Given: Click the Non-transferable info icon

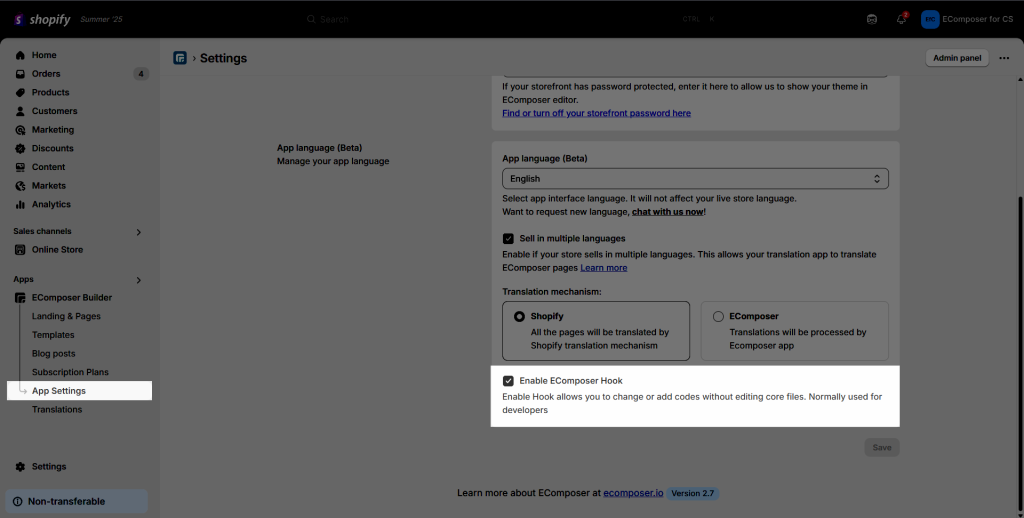Looking at the screenshot, I should click(18, 502).
